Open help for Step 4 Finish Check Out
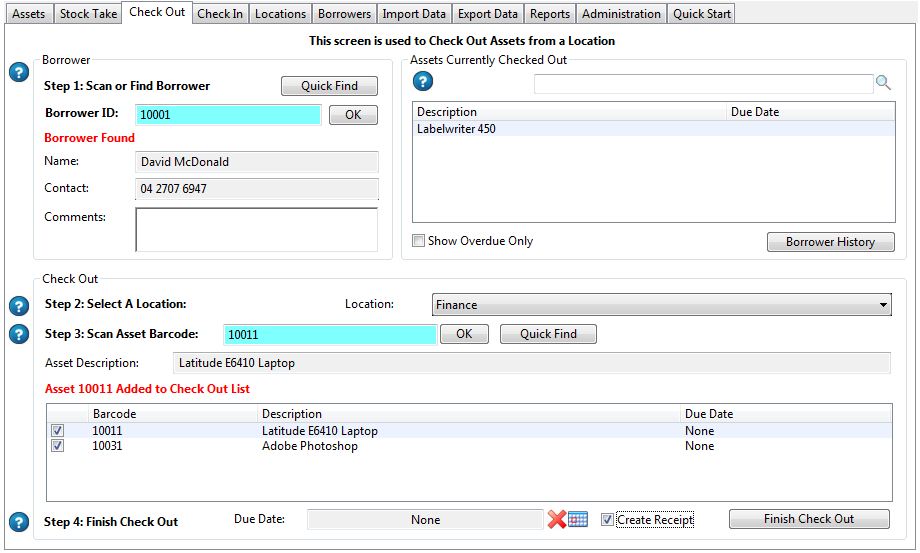920x553 pixels. (x=18, y=521)
